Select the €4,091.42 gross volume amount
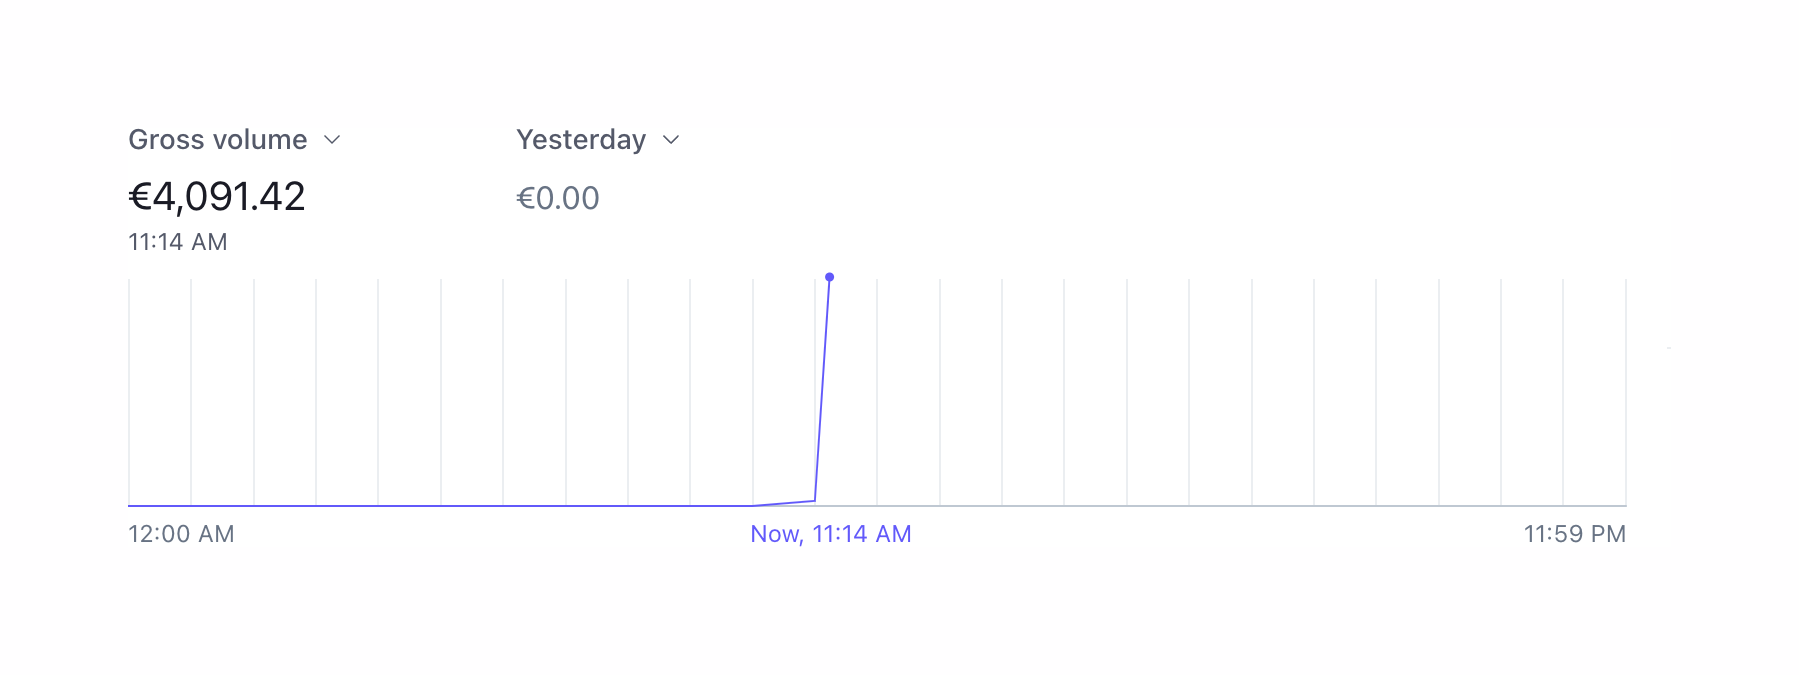Image resolution: width=1799 pixels, height=675 pixels. pyautogui.click(x=217, y=197)
